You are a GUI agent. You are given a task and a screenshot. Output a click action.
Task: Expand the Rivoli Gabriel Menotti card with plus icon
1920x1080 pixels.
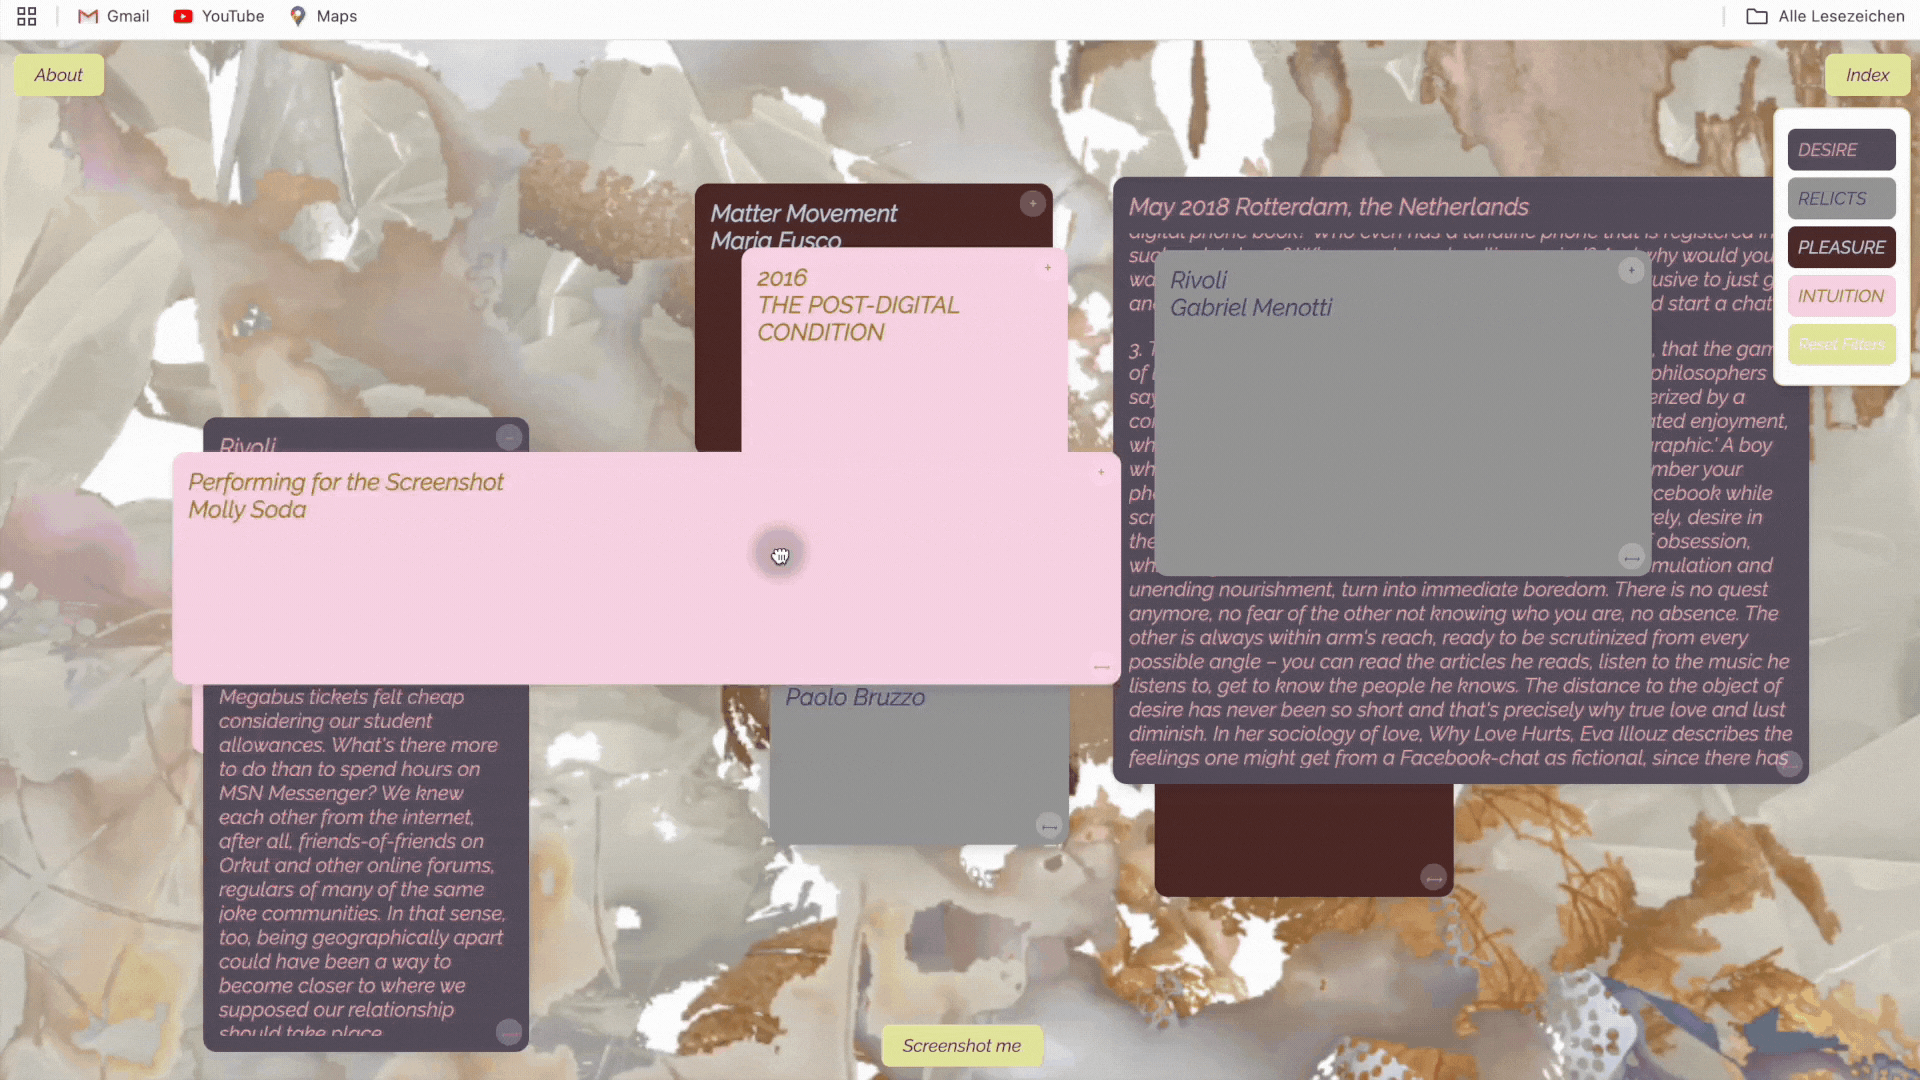(x=1631, y=270)
